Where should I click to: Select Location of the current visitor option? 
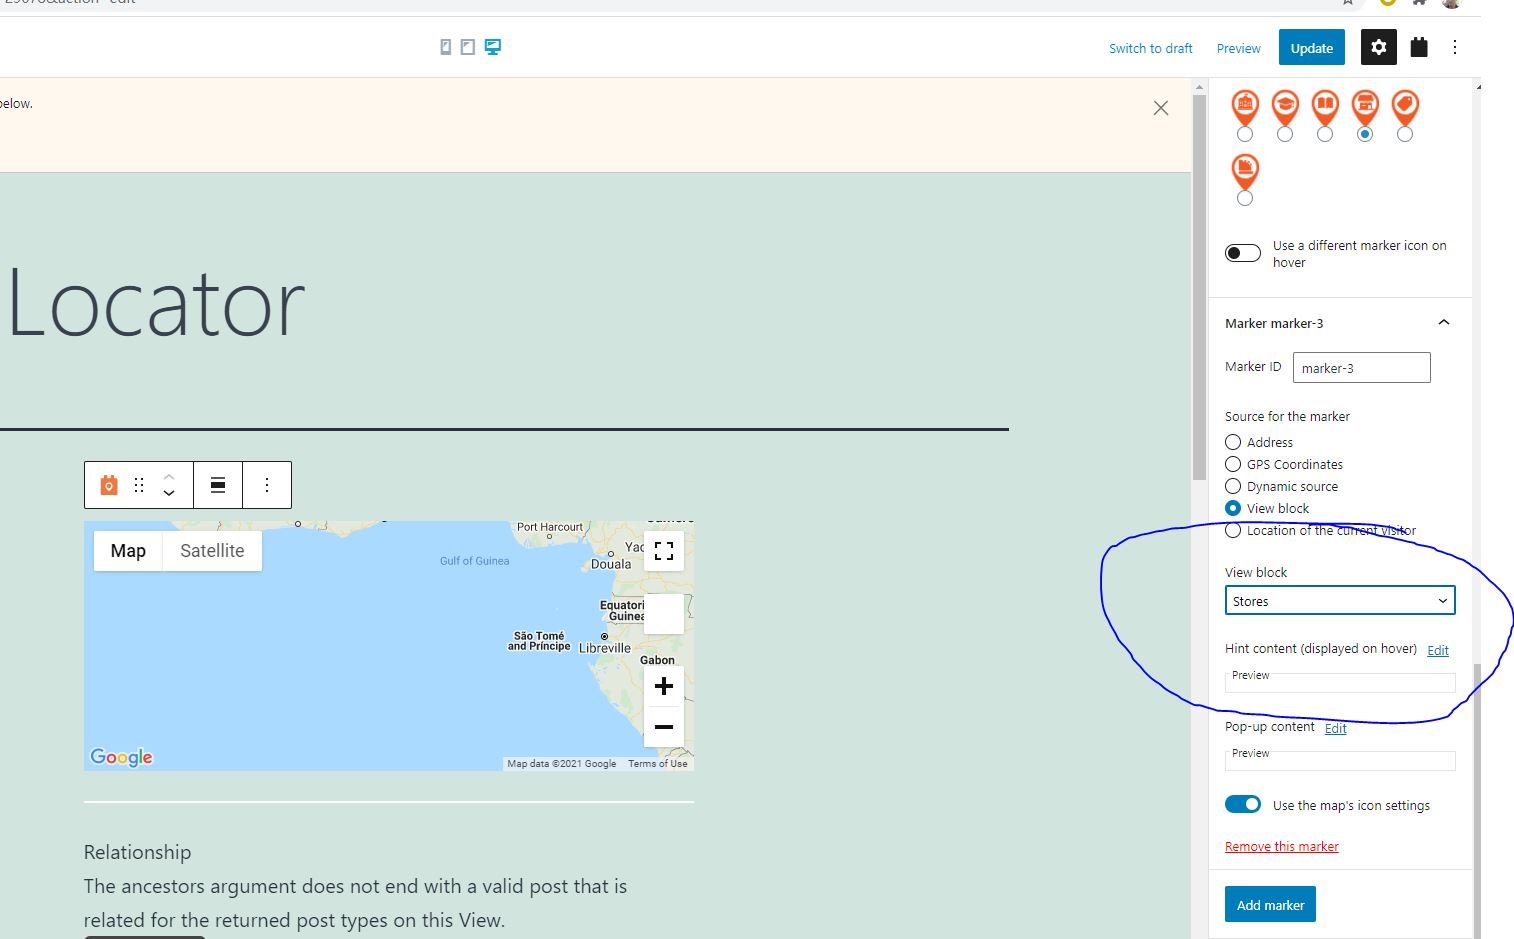point(1233,530)
